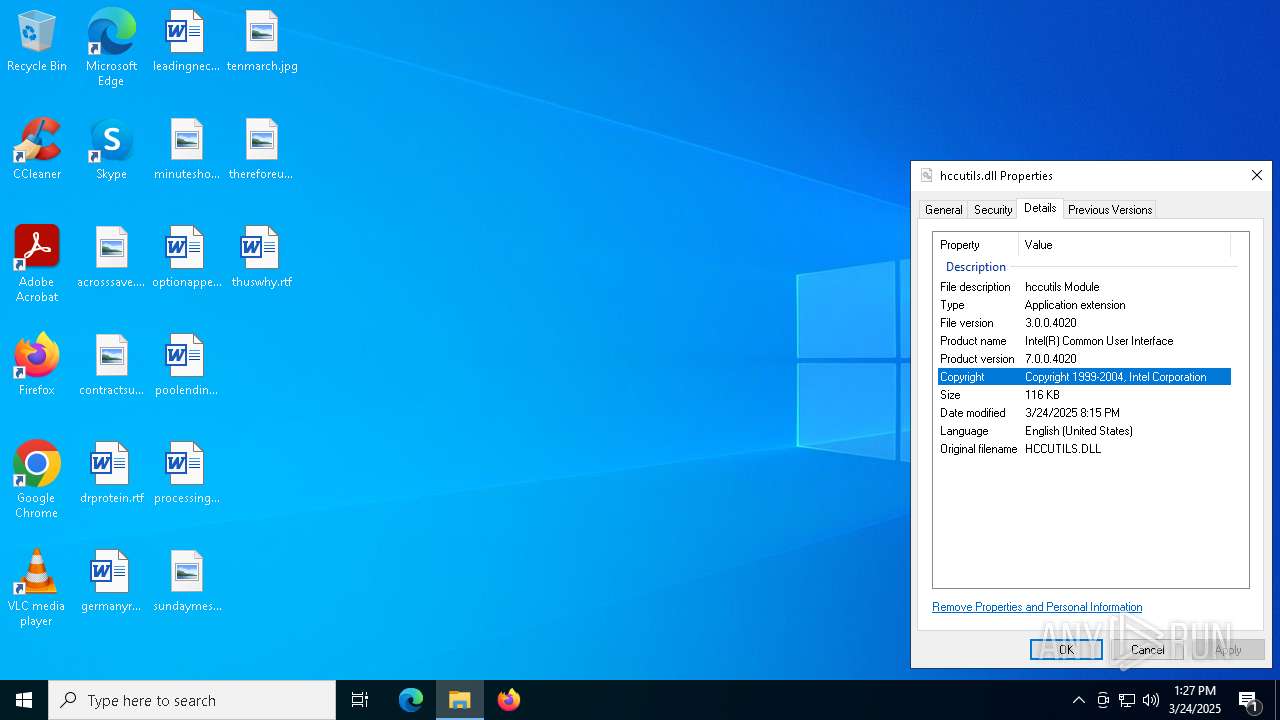Select the thereforeu image file icon
The width and height of the screenshot is (1280, 720).
[x=261, y=150]
